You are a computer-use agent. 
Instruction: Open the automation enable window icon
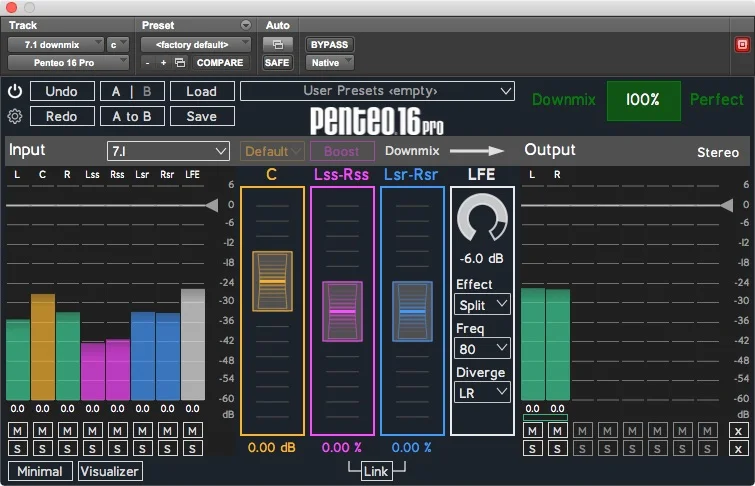click(277, 45)
